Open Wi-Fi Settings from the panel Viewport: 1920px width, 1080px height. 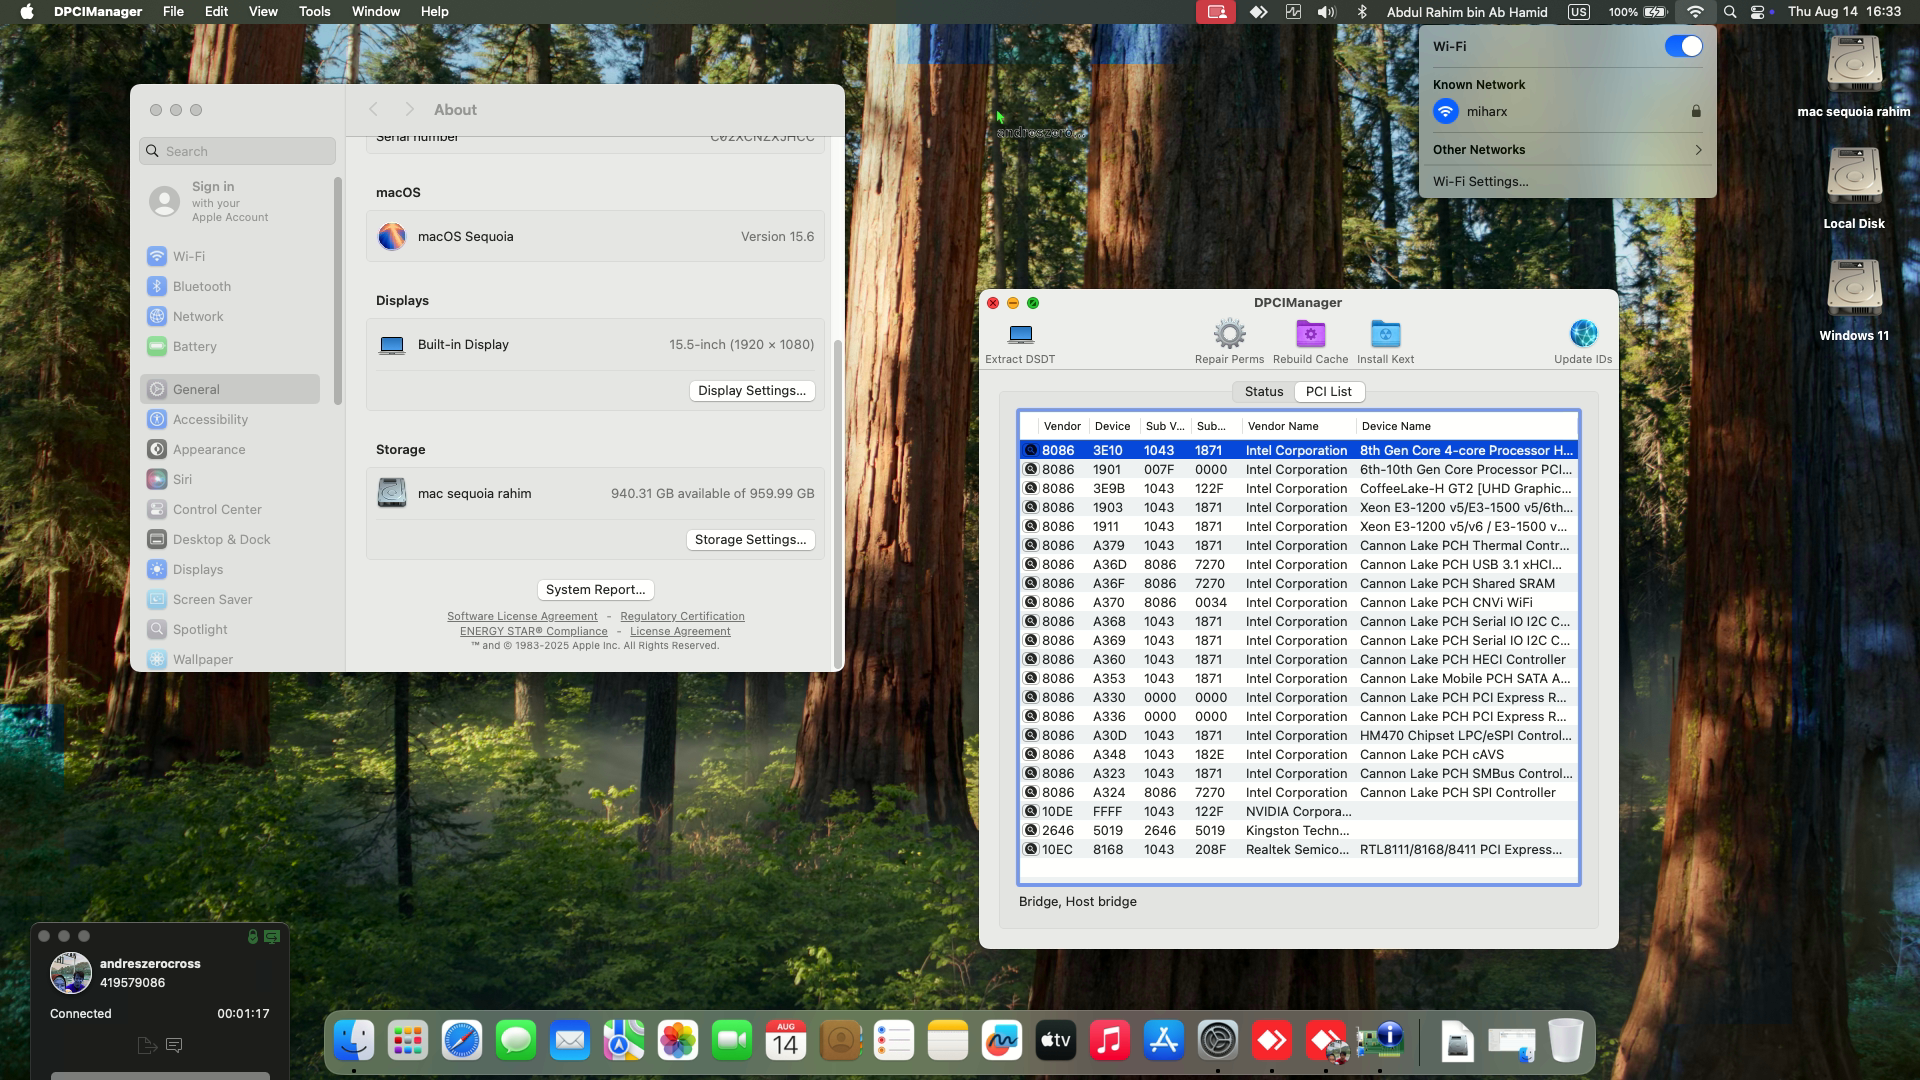pos(1480,182)
